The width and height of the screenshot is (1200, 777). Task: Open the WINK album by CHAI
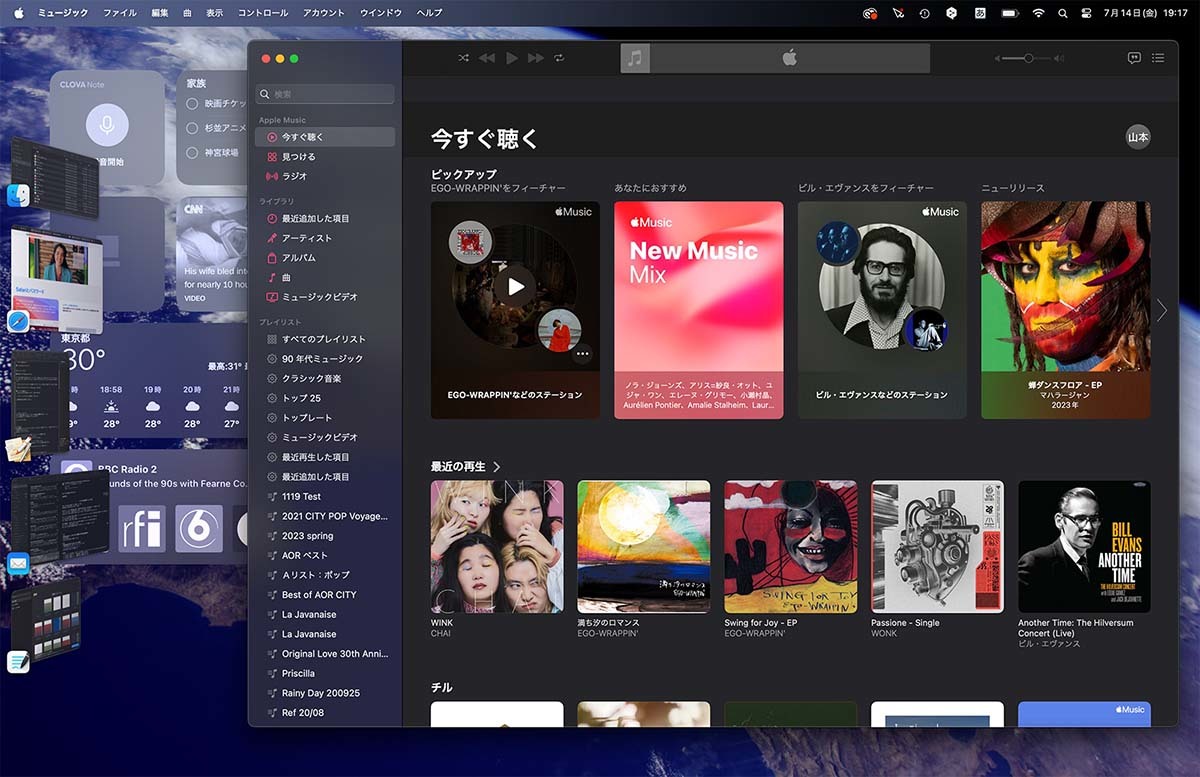pos(497,547)
